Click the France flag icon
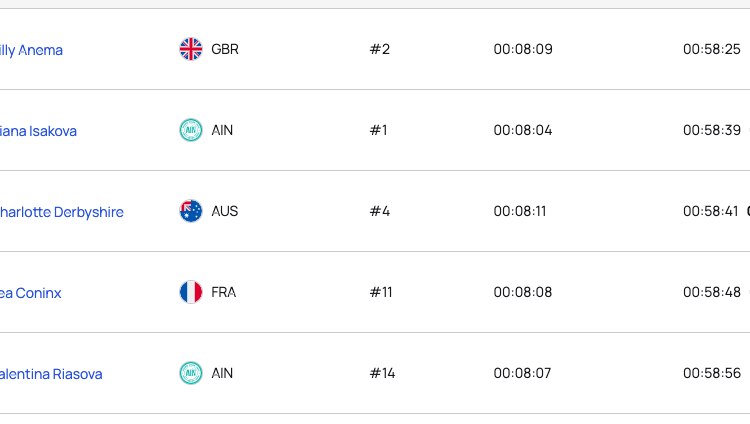 (191, 292)
